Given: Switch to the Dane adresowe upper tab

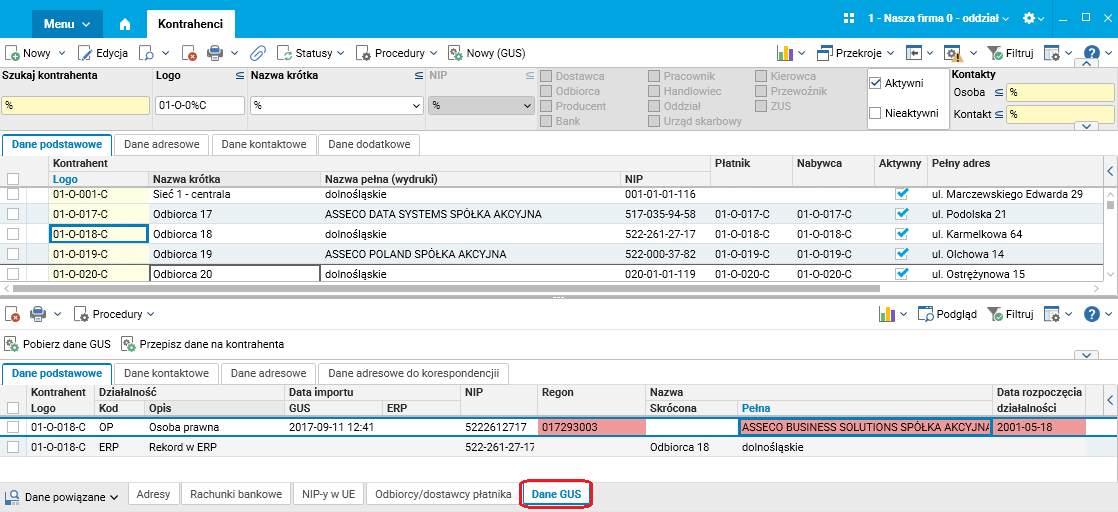Looking at the screenshot, I should (161, 144).
